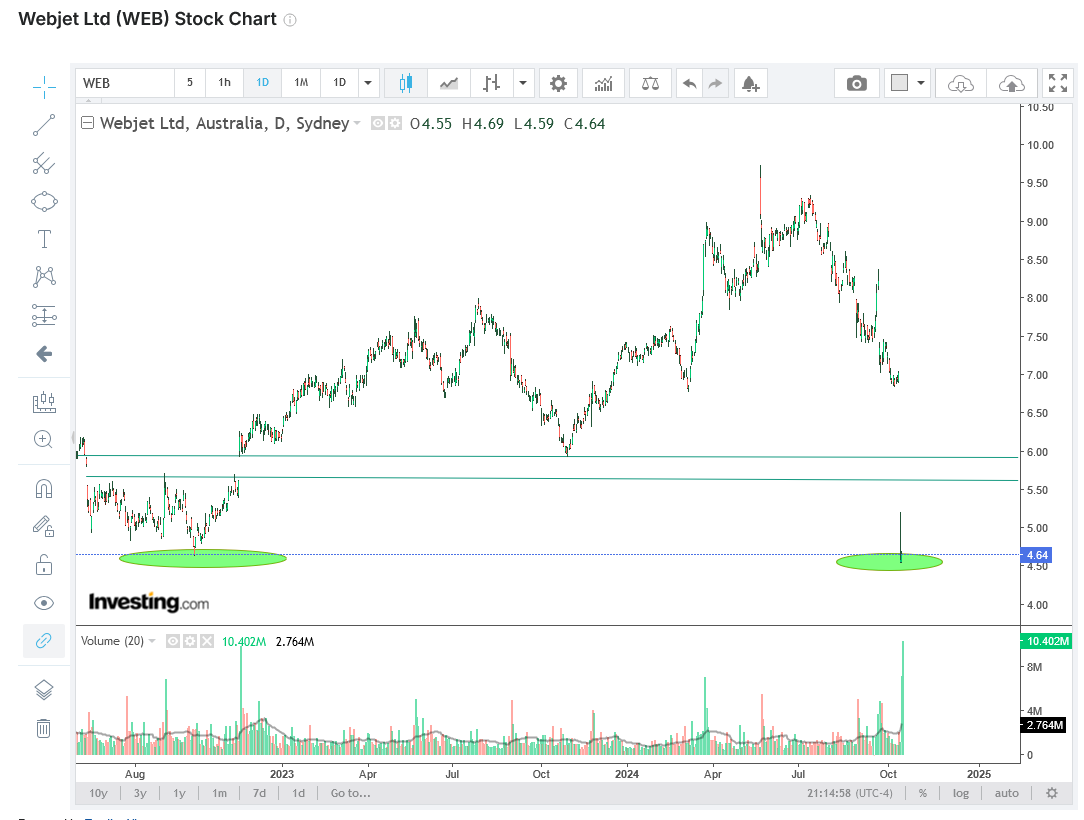Viewport: 1084px width, 820px height.
Task: Redo the chart action
Action: pyautogui.click(x=716, y=84)
